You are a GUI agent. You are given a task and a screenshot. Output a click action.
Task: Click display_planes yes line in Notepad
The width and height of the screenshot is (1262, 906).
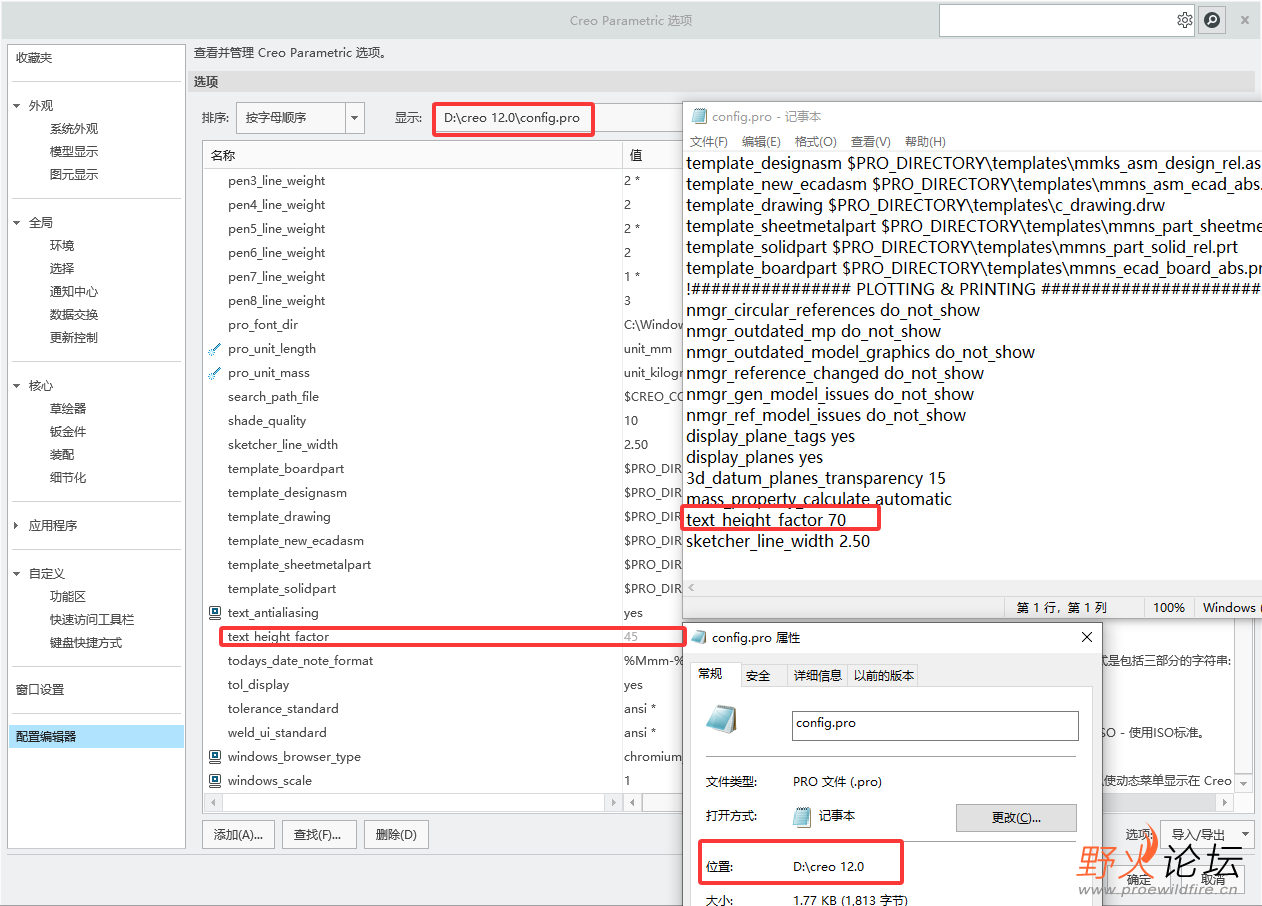point(754,457)
